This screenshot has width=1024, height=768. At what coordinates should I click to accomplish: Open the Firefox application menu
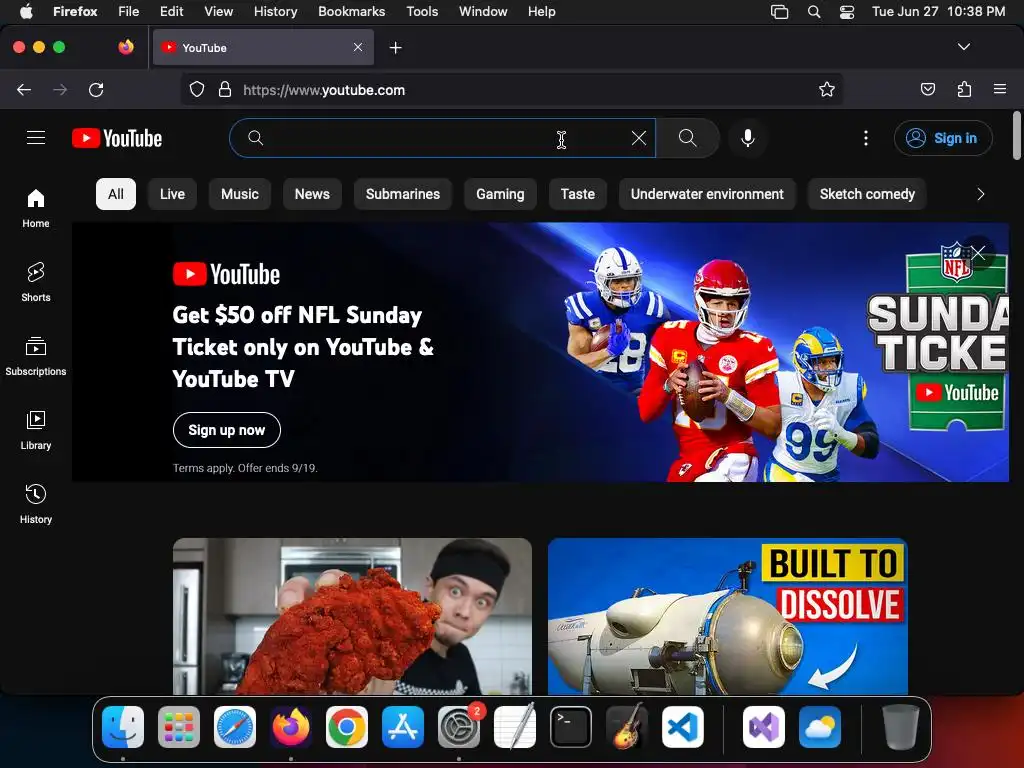point(999,89)
